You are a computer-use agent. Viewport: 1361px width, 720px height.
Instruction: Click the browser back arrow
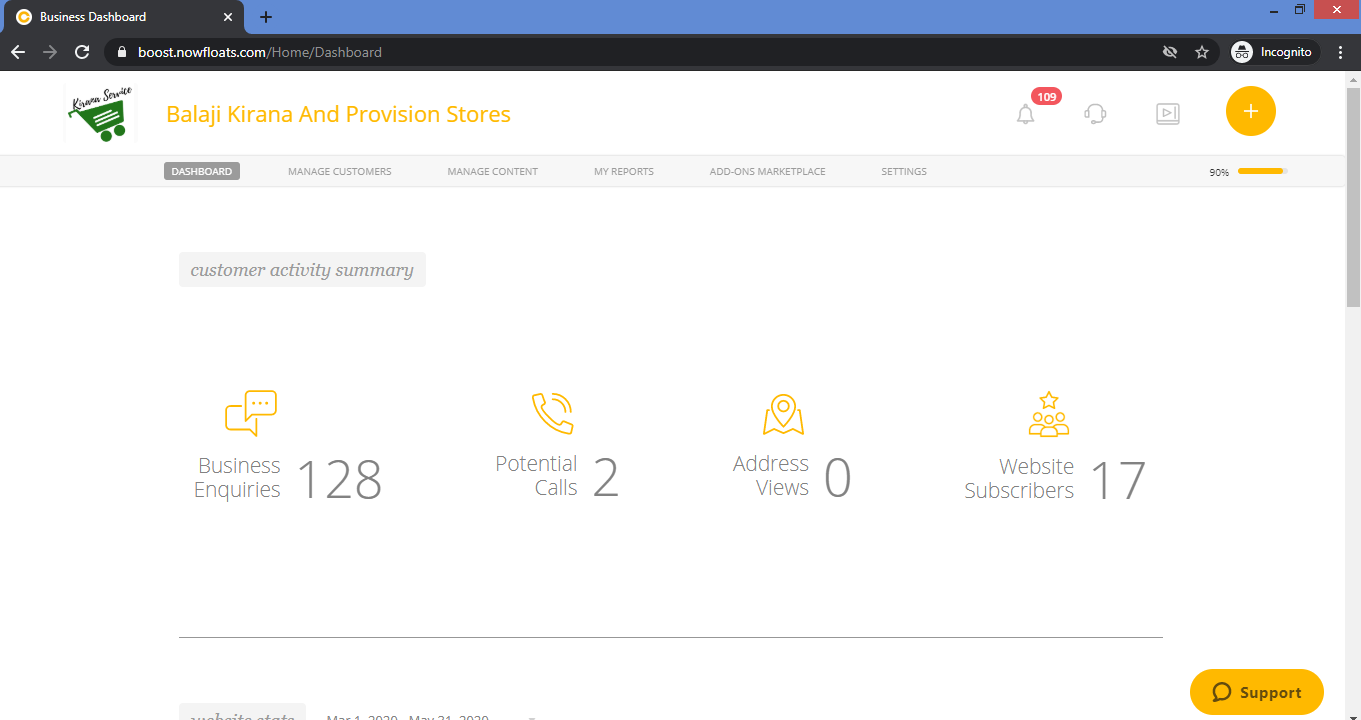tap(18, 52)
